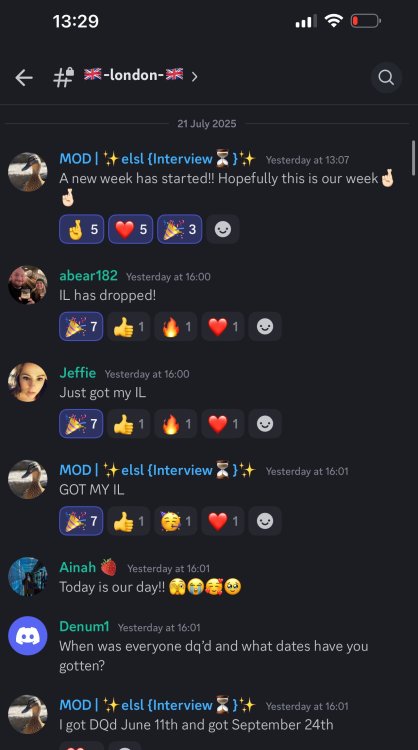Image resolution: width=418 pixels, height=750 pixels.
Task: Toggle thumbs up reaction on Jeffie's message
Action: coord(129,424)
